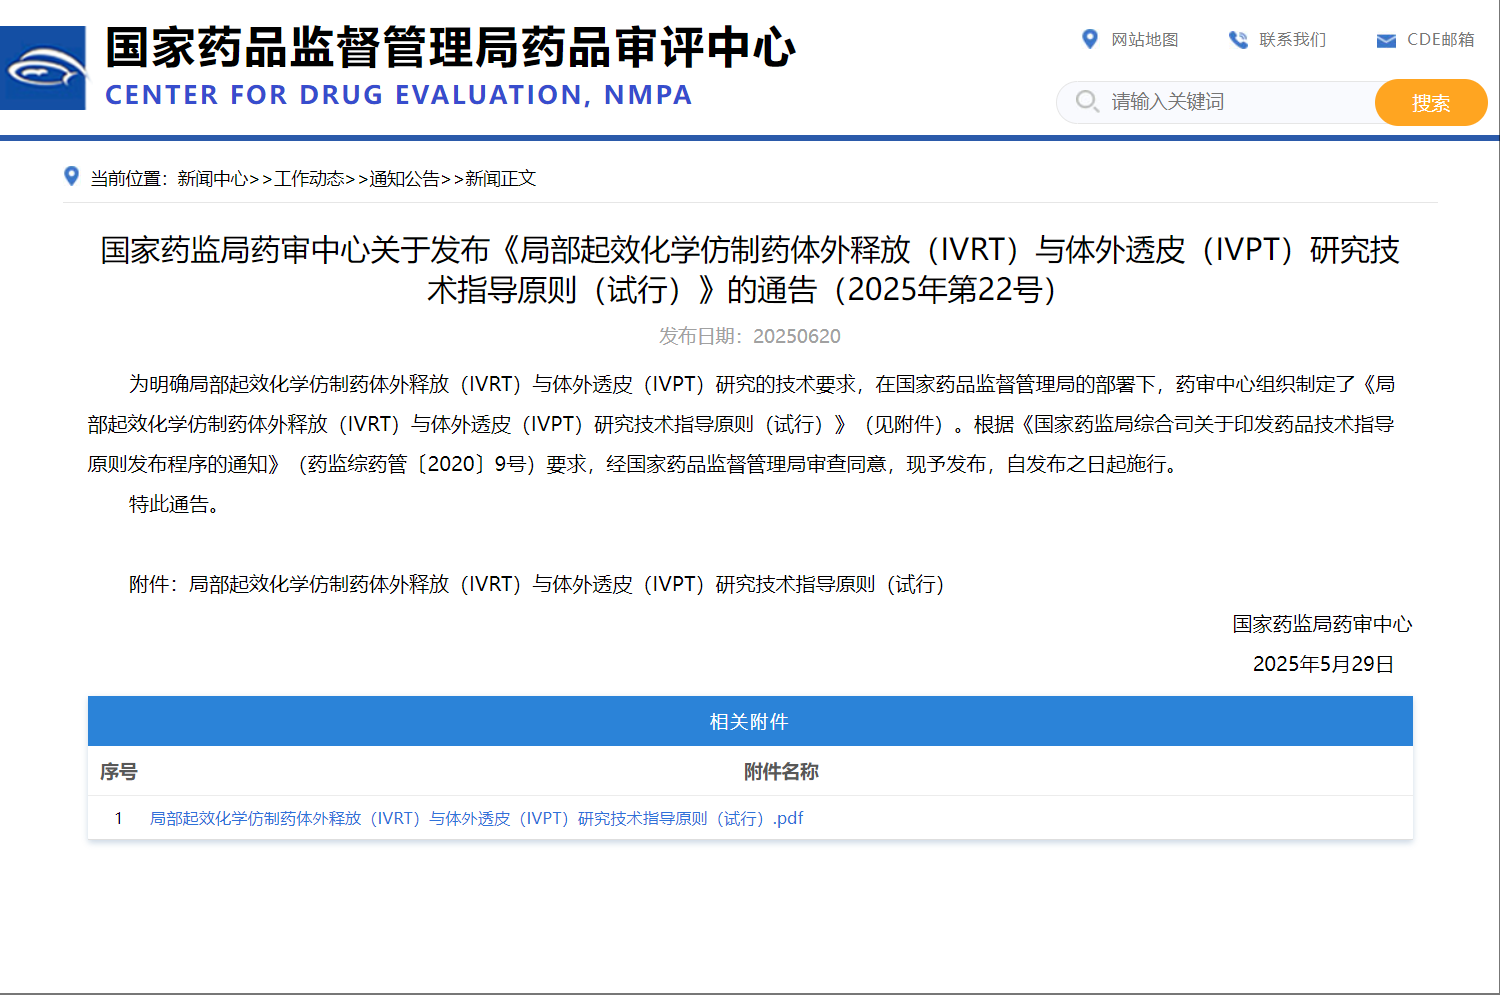Click the English title CENTER FOR DRUG EVALUATION, NMPA
1500x995 pixels.
pos(398,95)
